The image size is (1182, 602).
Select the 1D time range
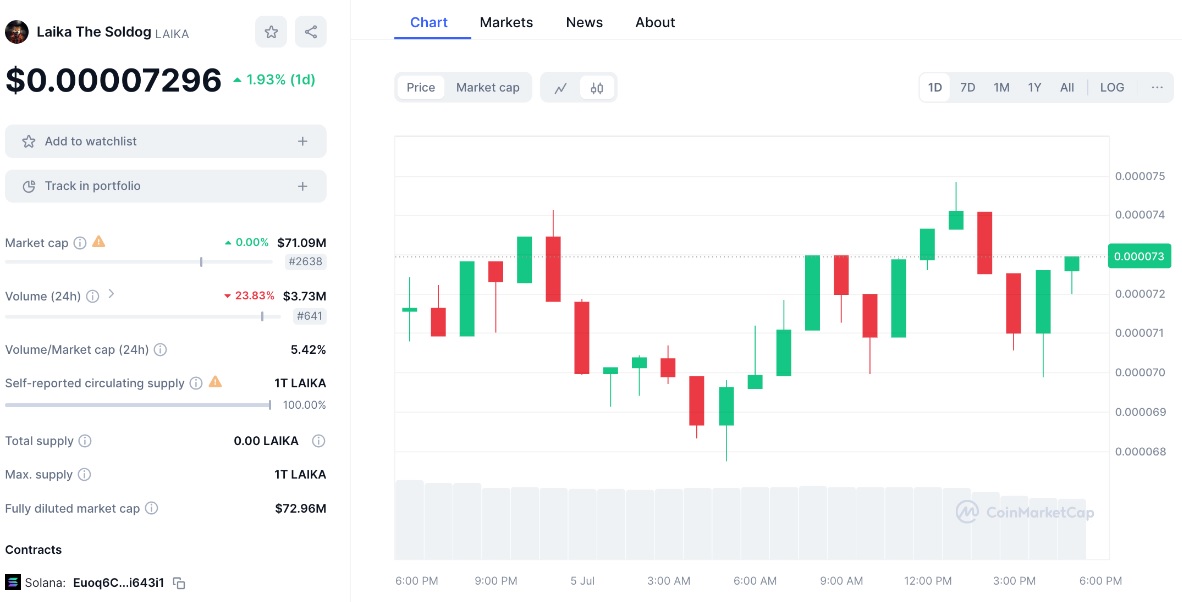coord(935,87)
